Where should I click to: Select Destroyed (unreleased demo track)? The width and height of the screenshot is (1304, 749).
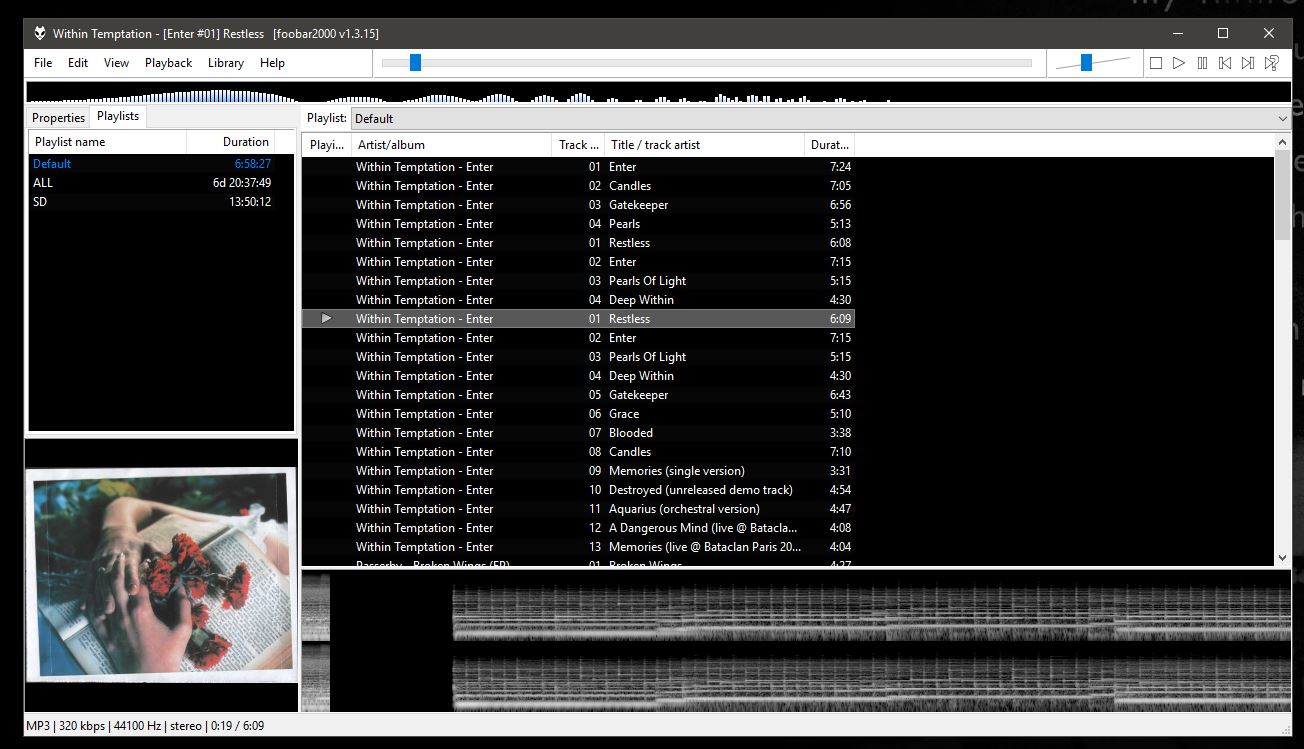coord(578,490)
